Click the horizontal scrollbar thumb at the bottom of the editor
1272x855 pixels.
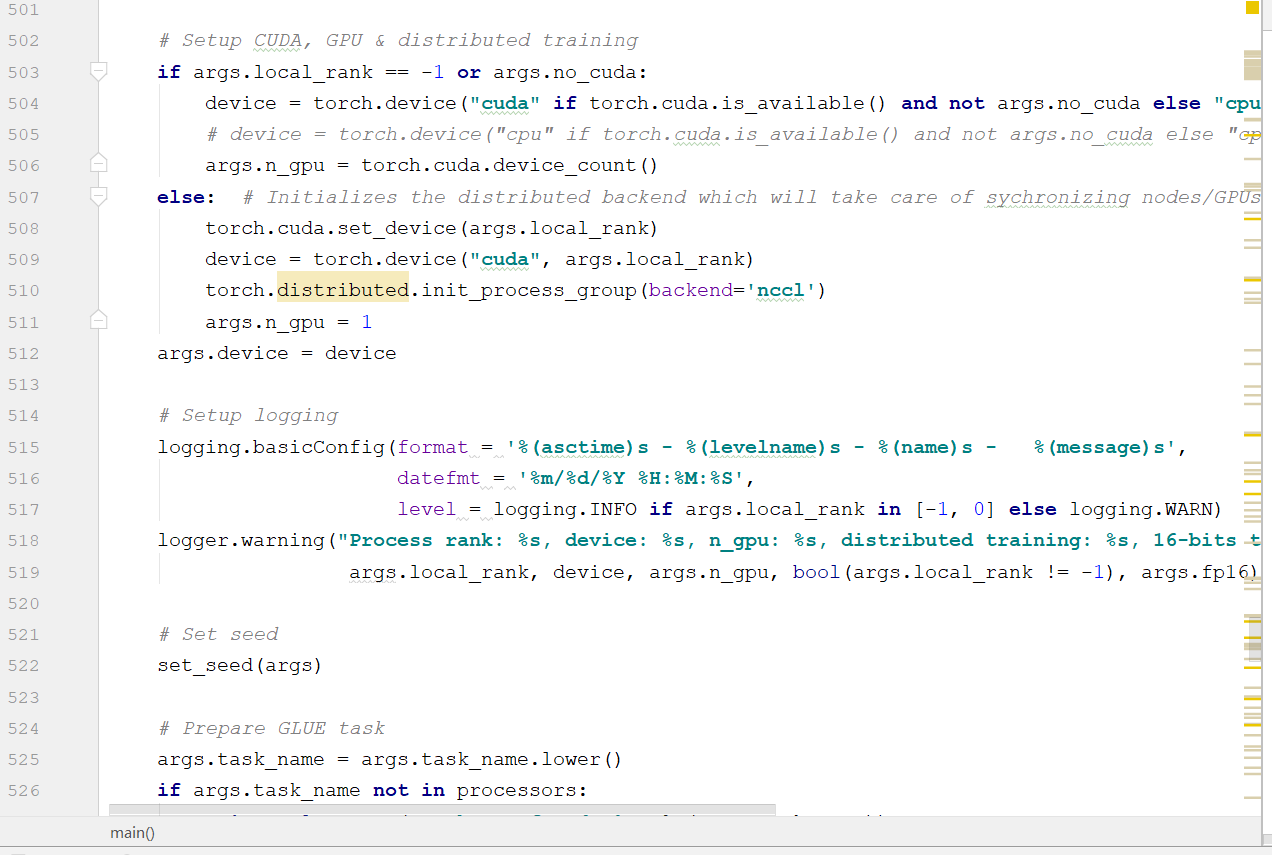[442, 810]
